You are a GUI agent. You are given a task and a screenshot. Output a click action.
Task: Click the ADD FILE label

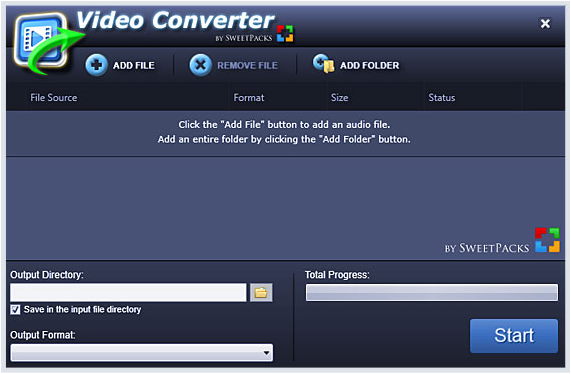pos(134,66)
